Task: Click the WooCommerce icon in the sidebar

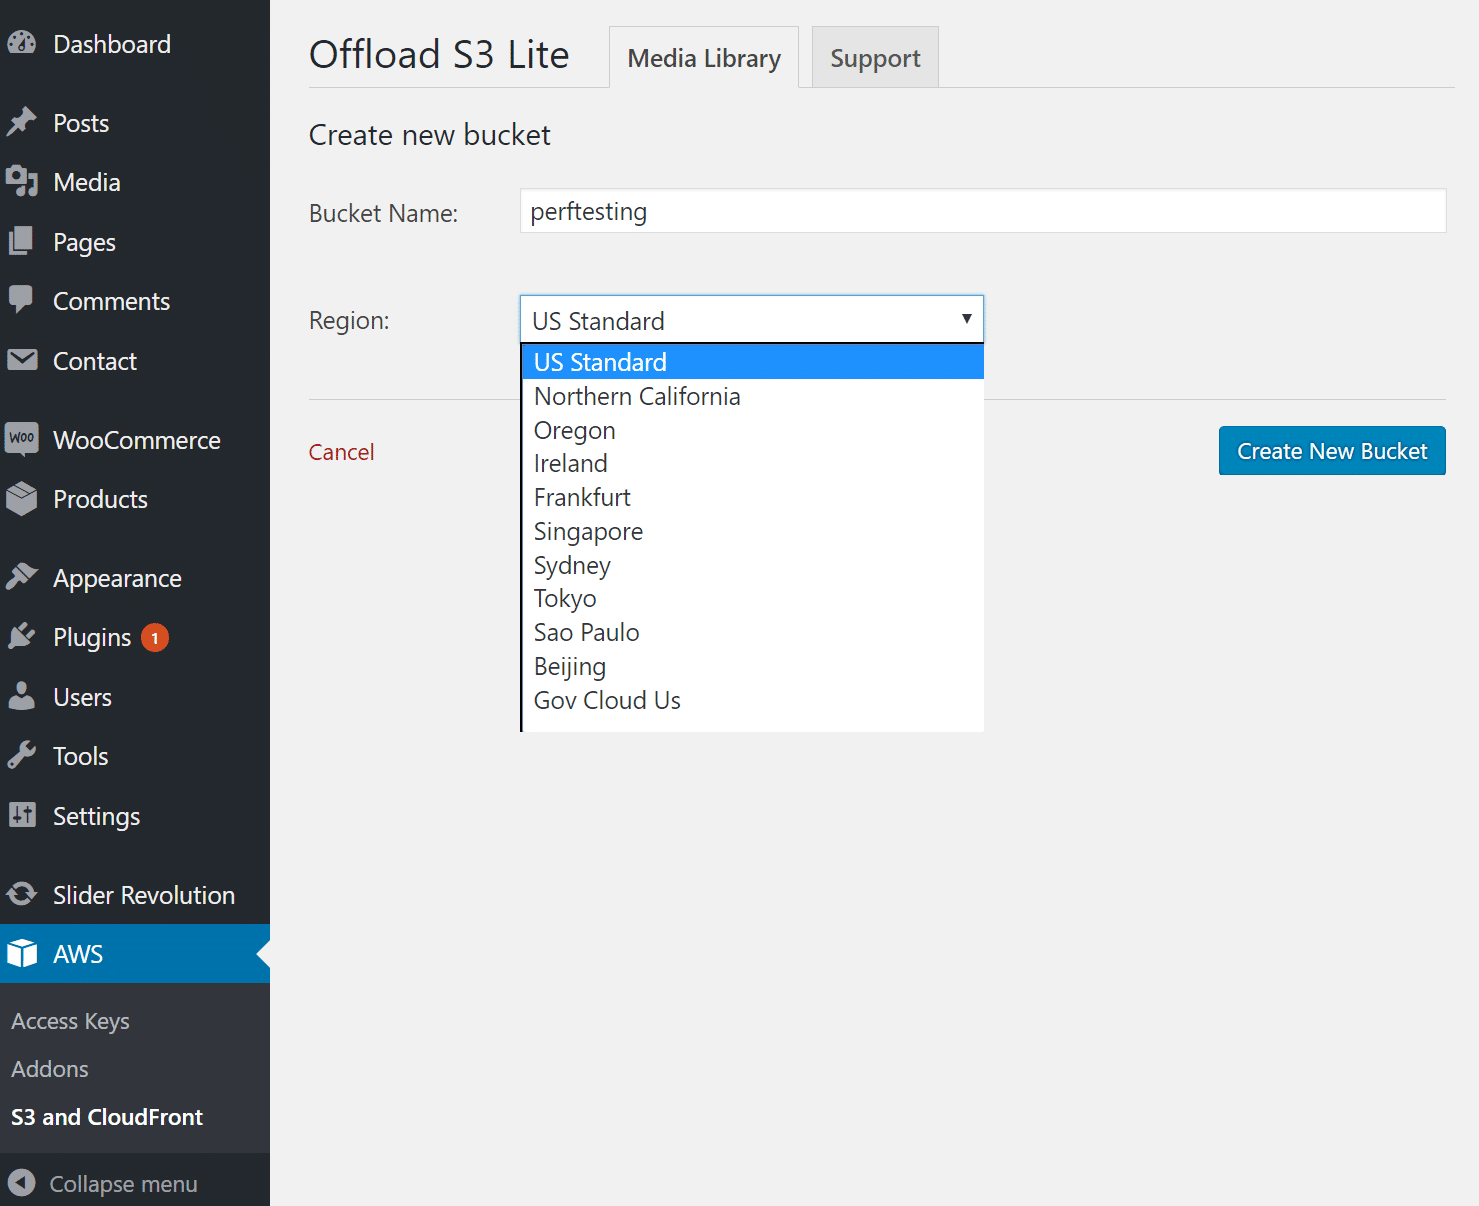Action: 22,439
